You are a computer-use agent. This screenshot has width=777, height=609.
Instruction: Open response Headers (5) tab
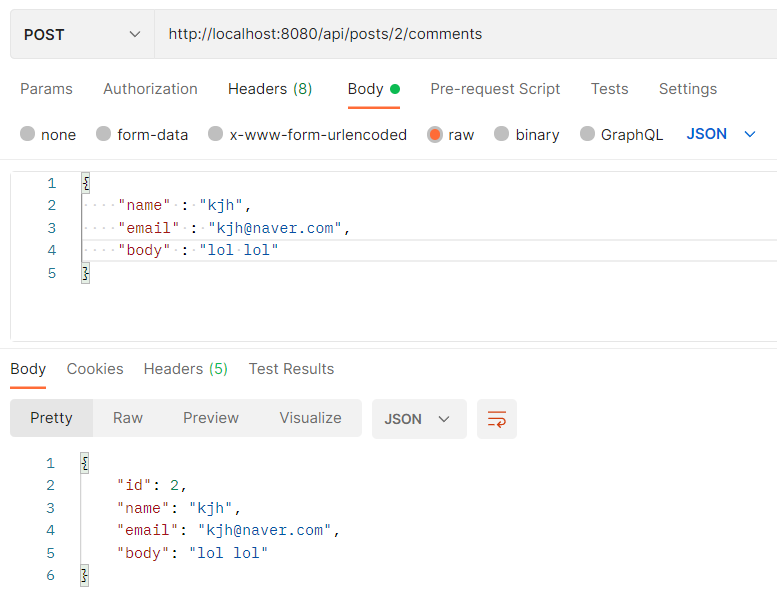point(185,369)
